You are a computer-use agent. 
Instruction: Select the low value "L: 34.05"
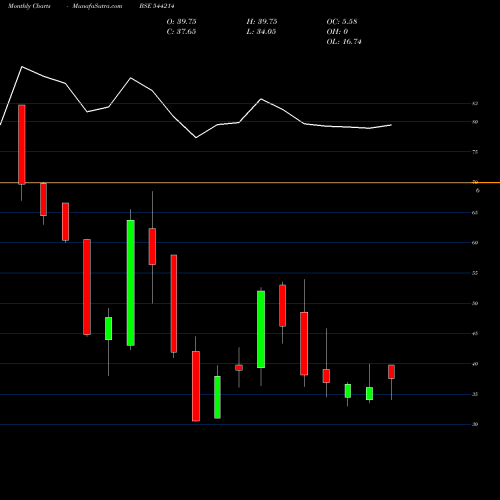tap(261, 32)
